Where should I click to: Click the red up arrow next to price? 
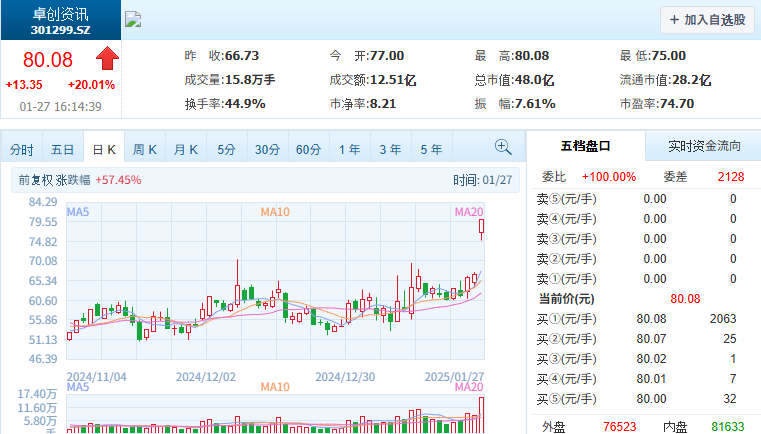click(x=107, y=58)
